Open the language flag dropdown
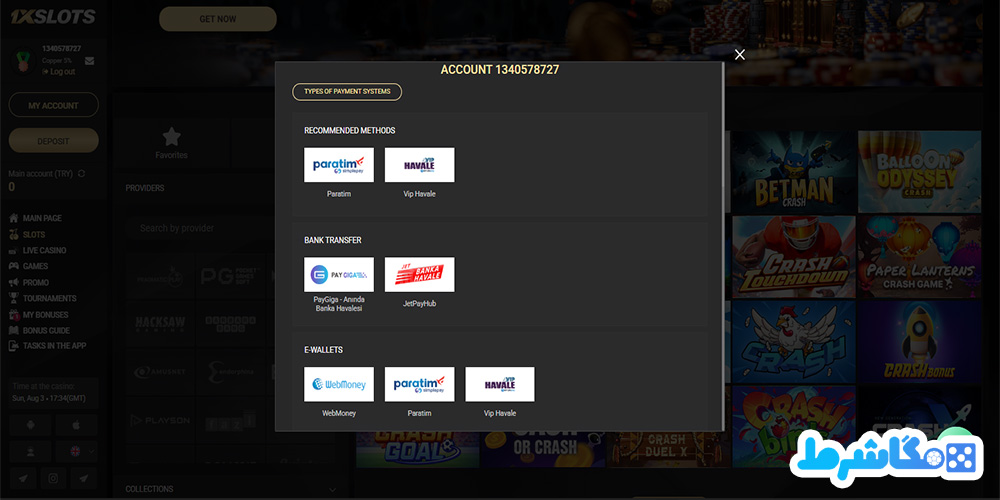Screen dimensions: 1000x500 pyautogui.click(x=77, y=452)
